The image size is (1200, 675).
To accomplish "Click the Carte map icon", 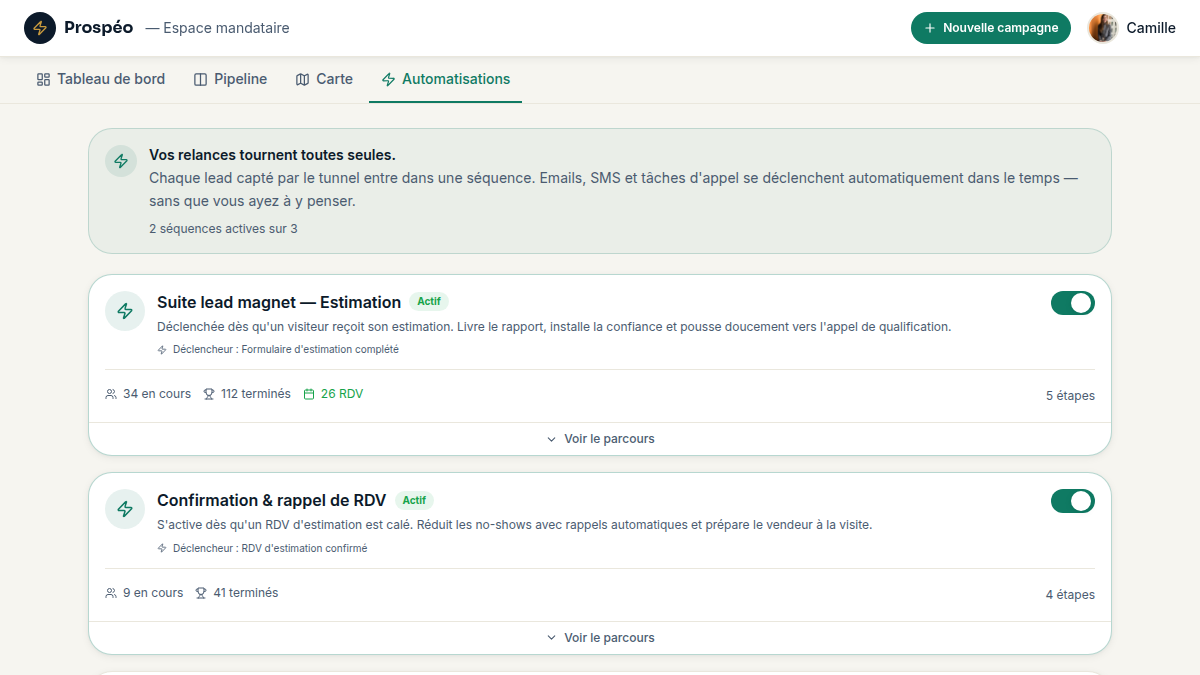I will tap(302, 79).
